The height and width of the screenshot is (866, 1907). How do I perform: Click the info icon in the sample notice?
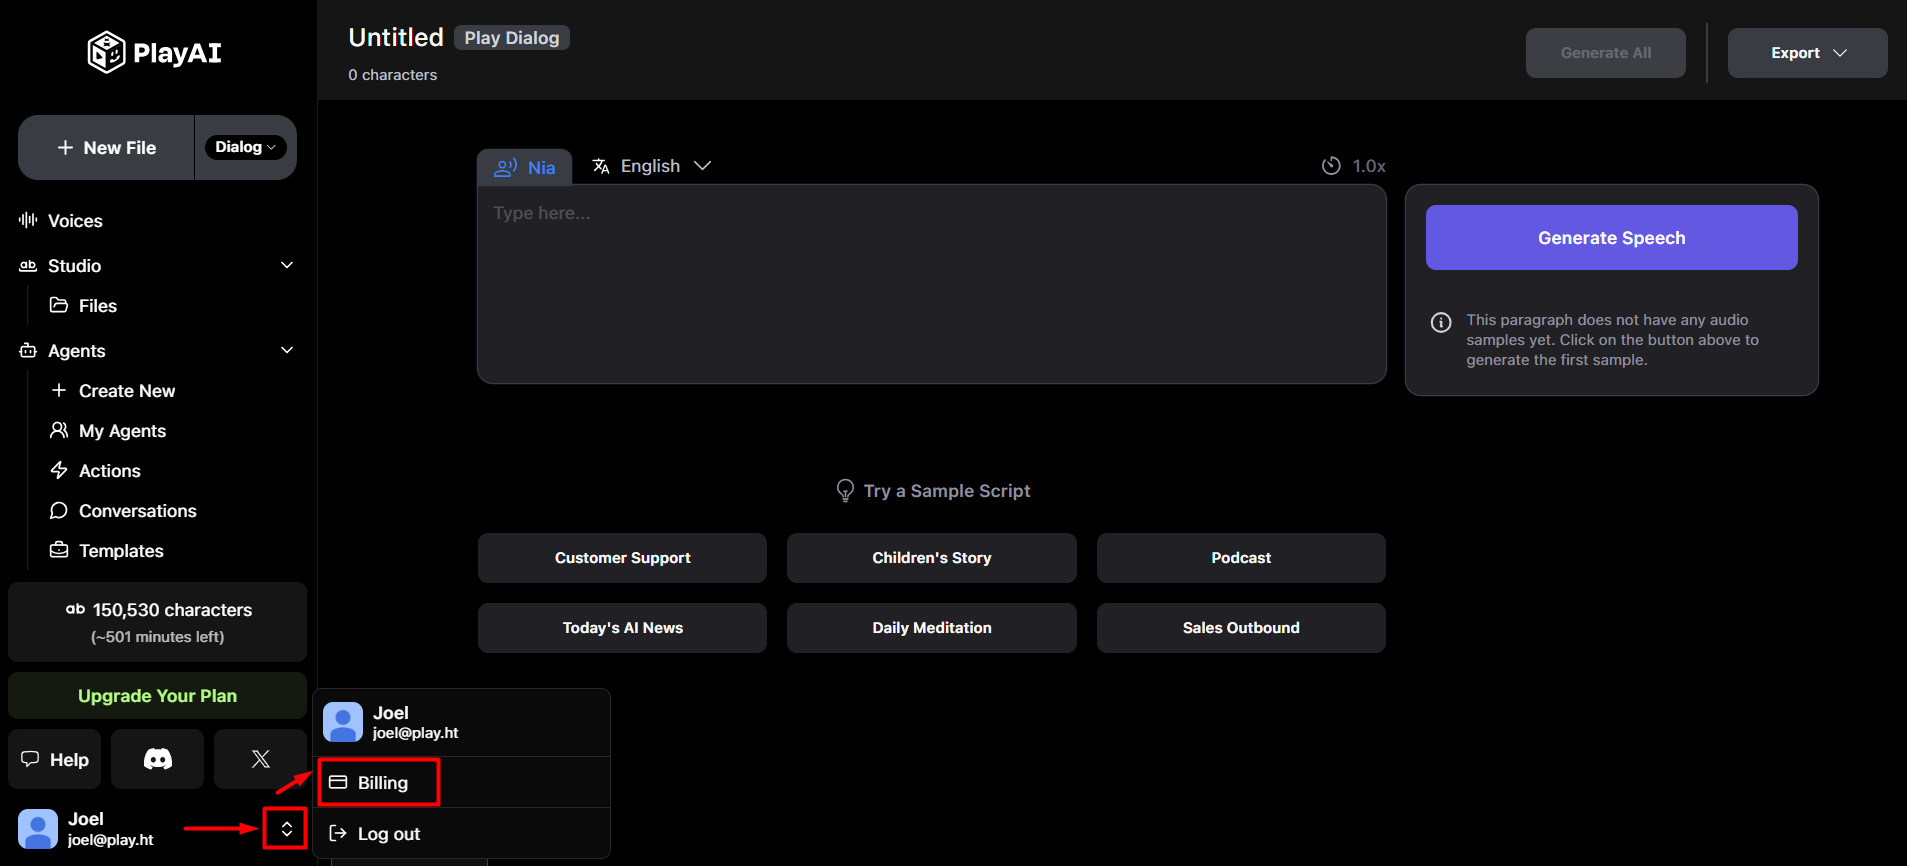[1441, 322]
